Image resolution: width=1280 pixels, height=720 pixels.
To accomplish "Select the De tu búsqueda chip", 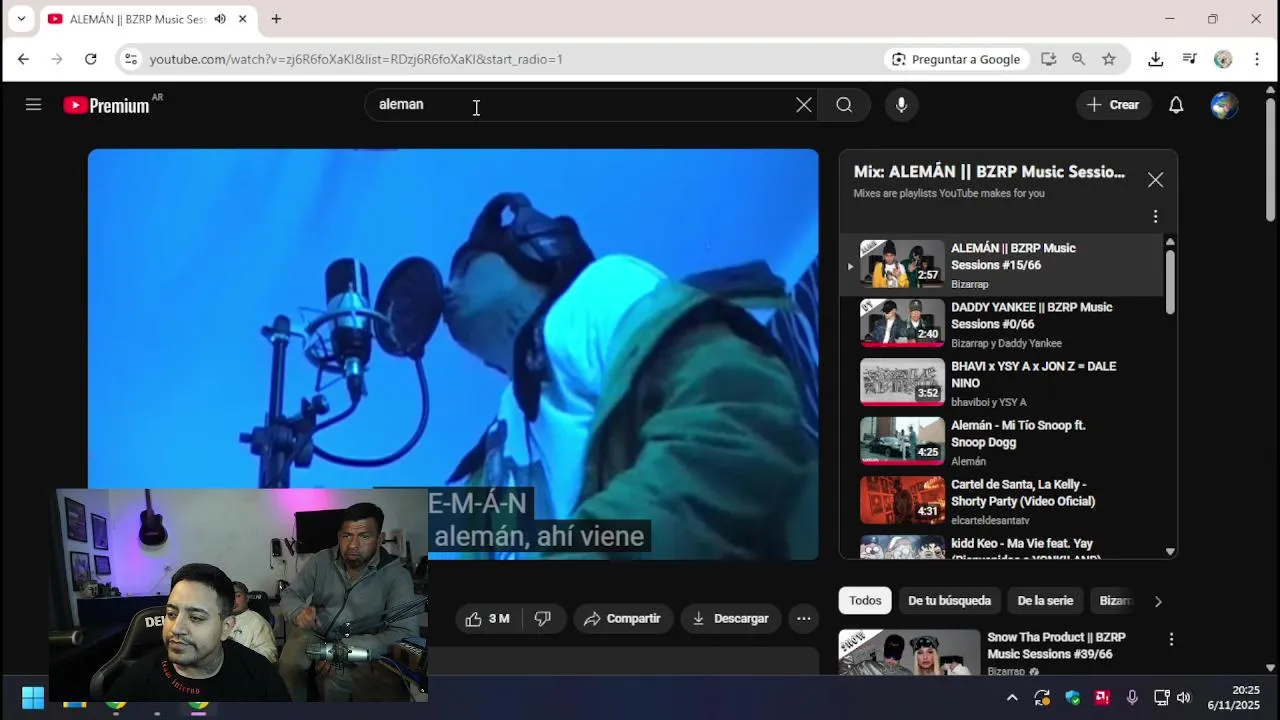I will 949,601.
